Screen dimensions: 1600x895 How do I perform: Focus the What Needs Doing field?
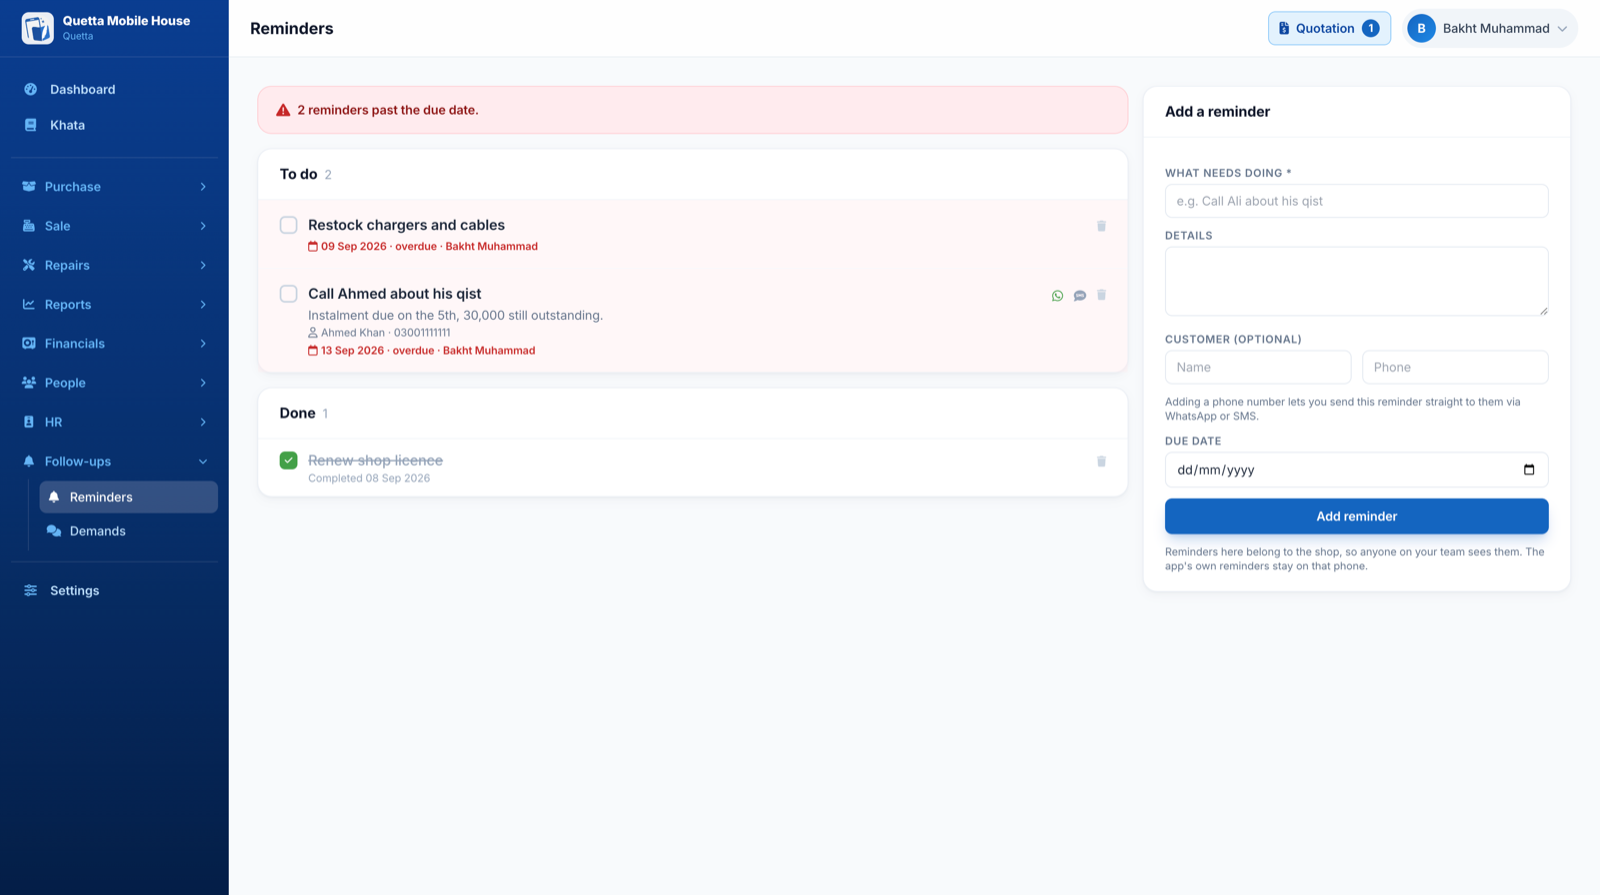[1356, 201]
